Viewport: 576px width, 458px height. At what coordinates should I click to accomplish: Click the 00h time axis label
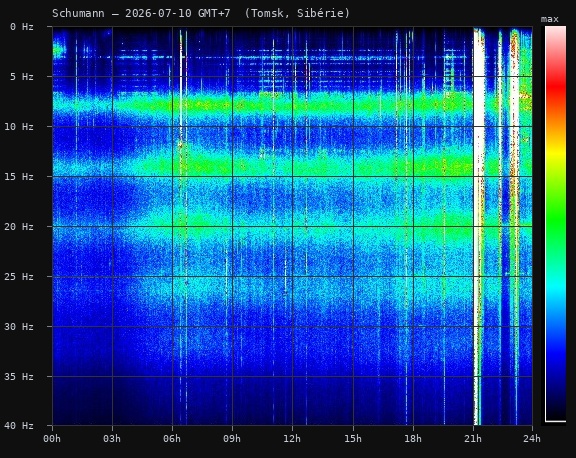[x=52, y=439]
